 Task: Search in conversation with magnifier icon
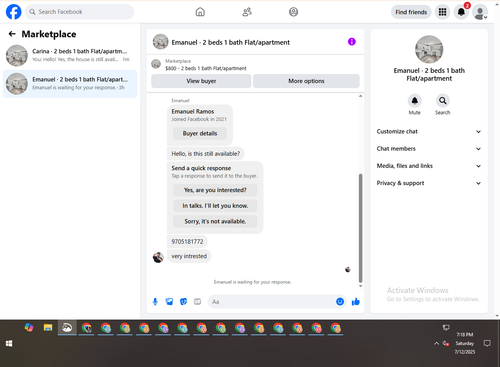tap(442, 100)
